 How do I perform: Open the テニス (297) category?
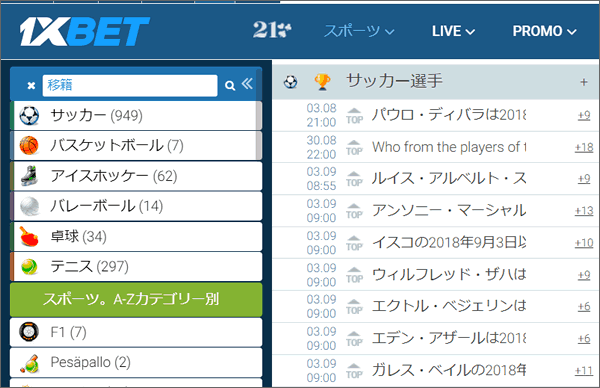point(136,267)
